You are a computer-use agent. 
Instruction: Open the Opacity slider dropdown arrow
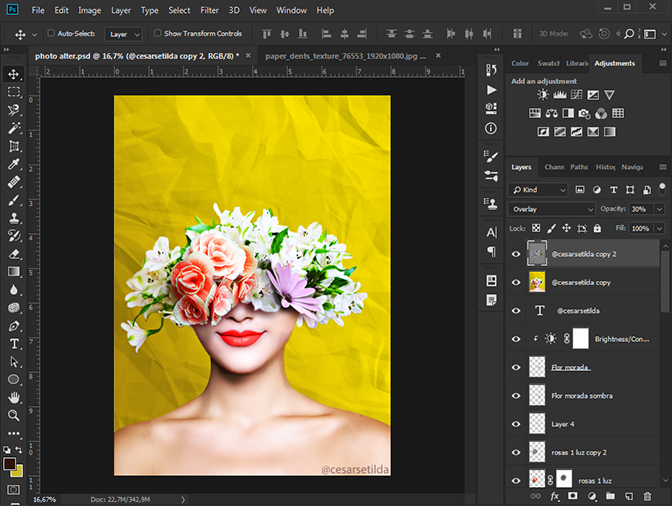click(x=660, y=209)
